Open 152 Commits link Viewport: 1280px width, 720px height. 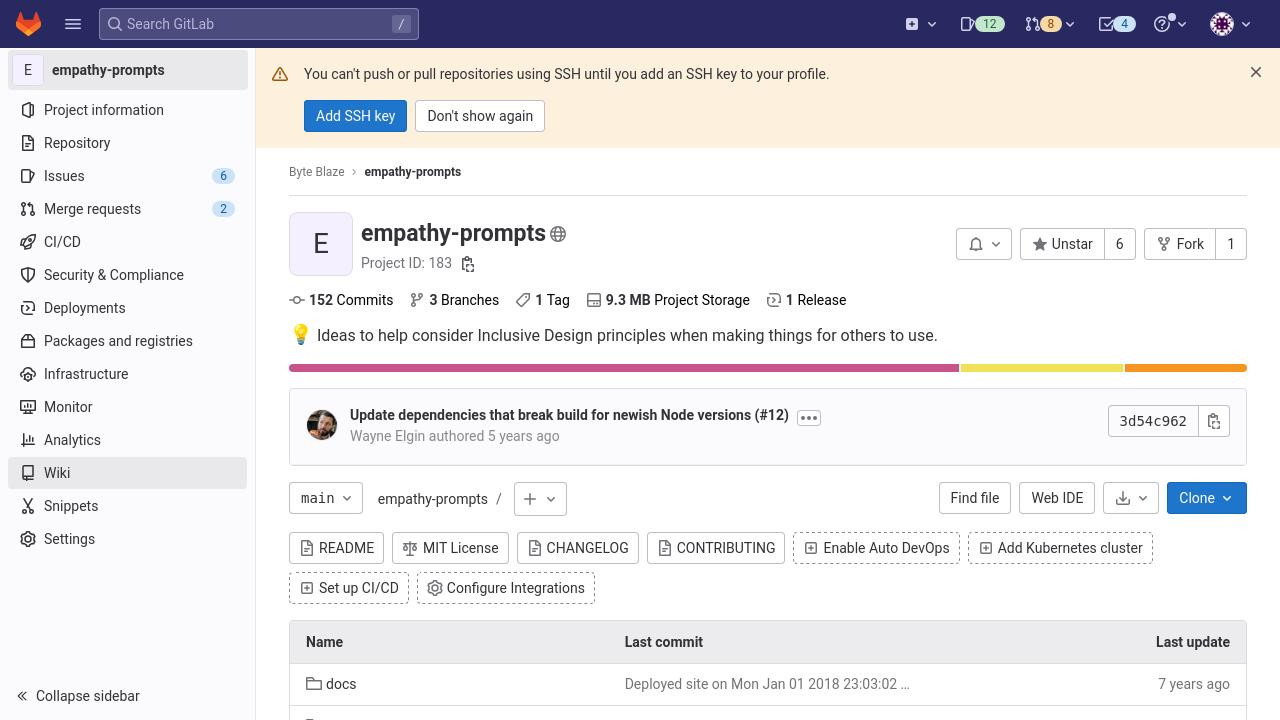pos(341,300)
